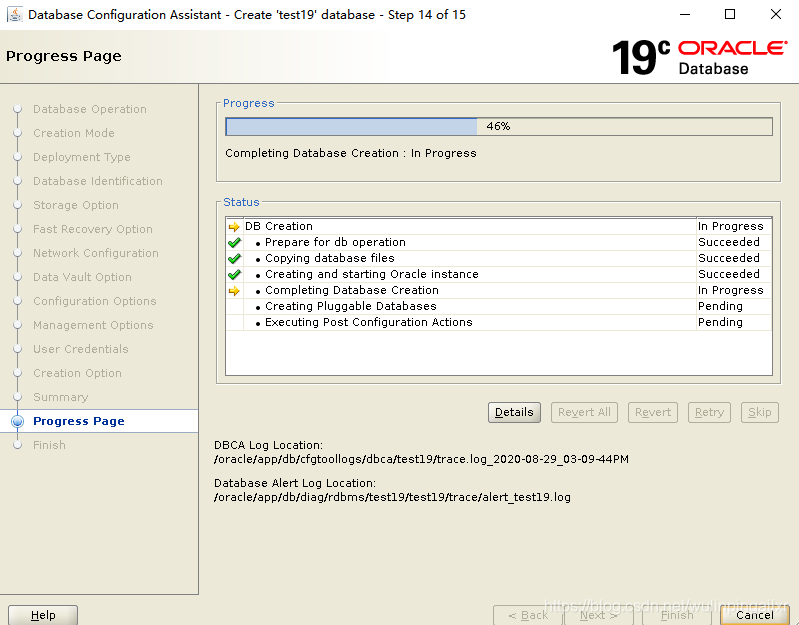The height and width of the screenshot is (625, 799).
Task: Click the Revert All button
Action: [584, 412]
